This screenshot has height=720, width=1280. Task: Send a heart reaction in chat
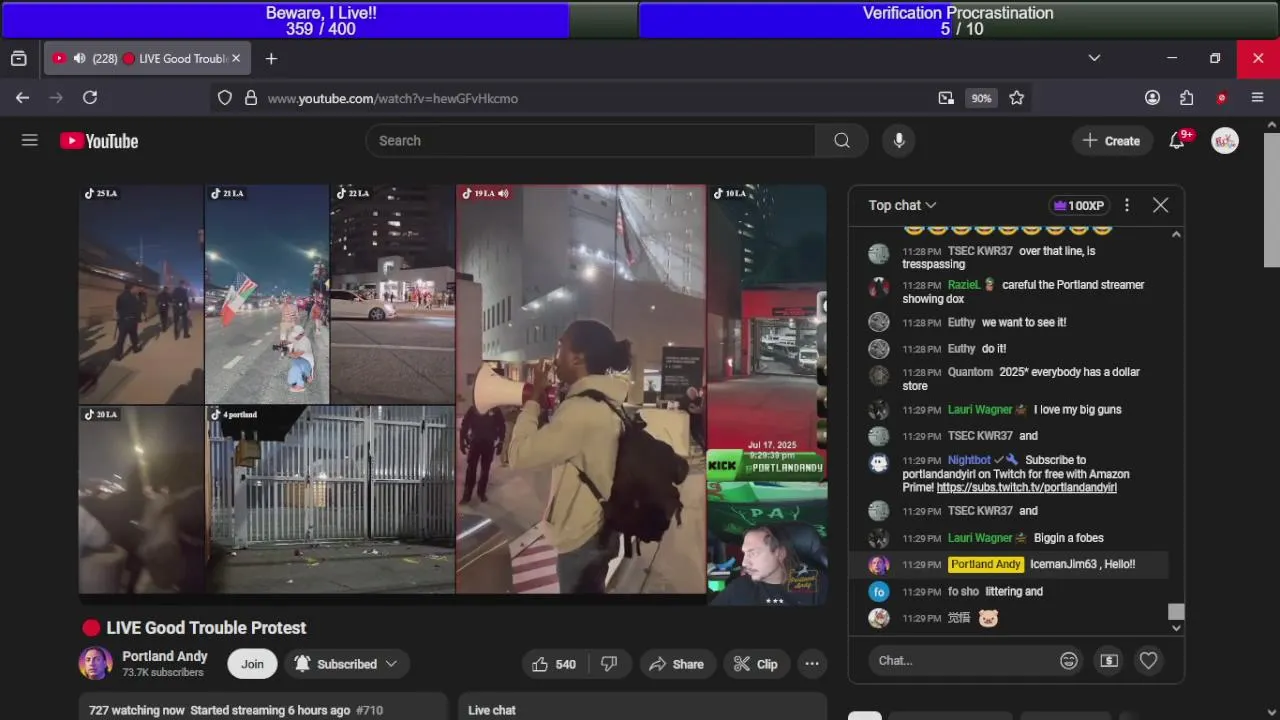[1148, 660]
